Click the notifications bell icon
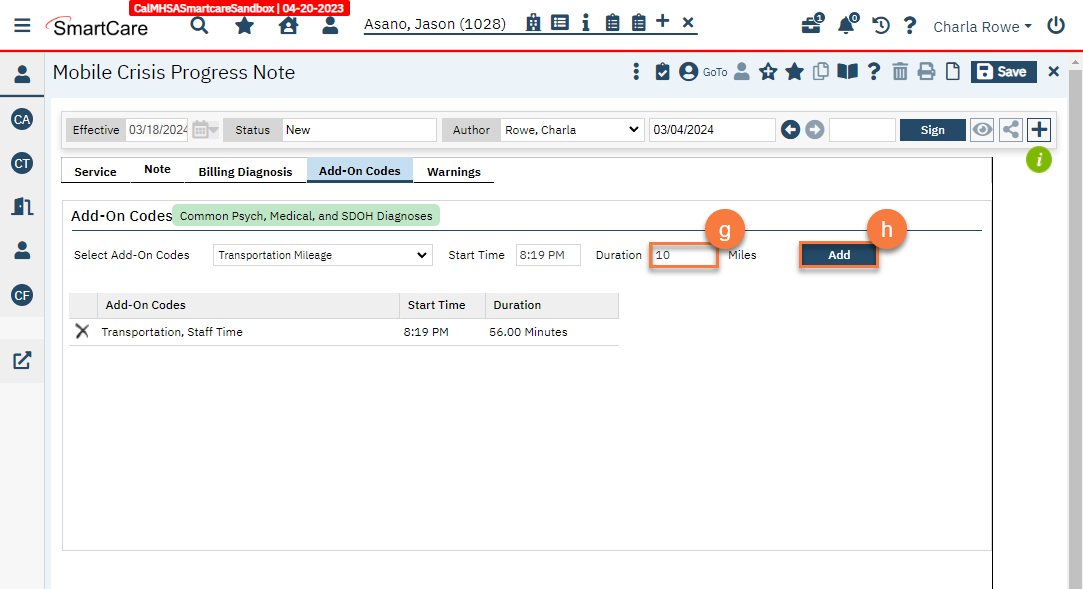Screen dimensions: 1083x589 coord(847,26)
